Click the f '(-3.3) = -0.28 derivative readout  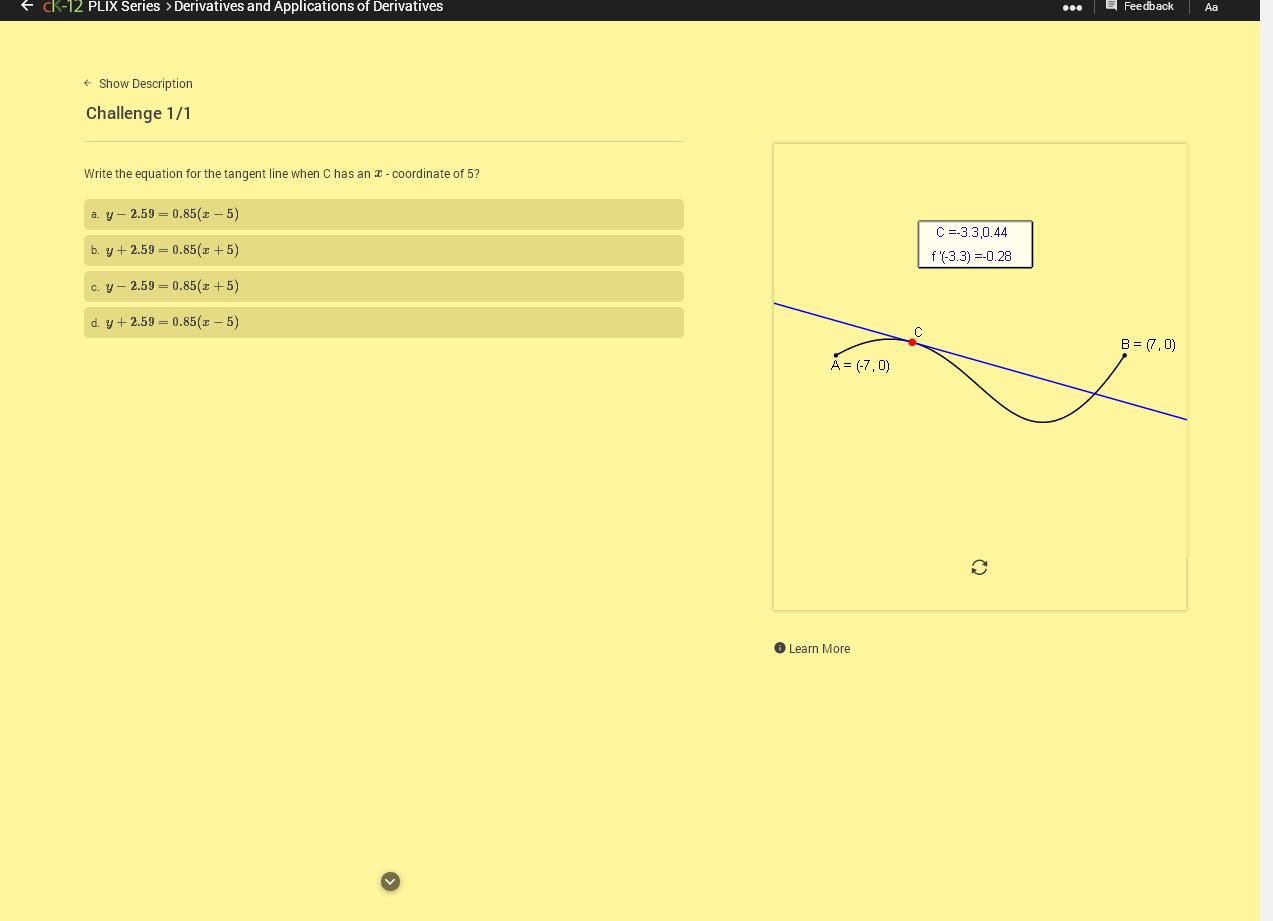972,256
